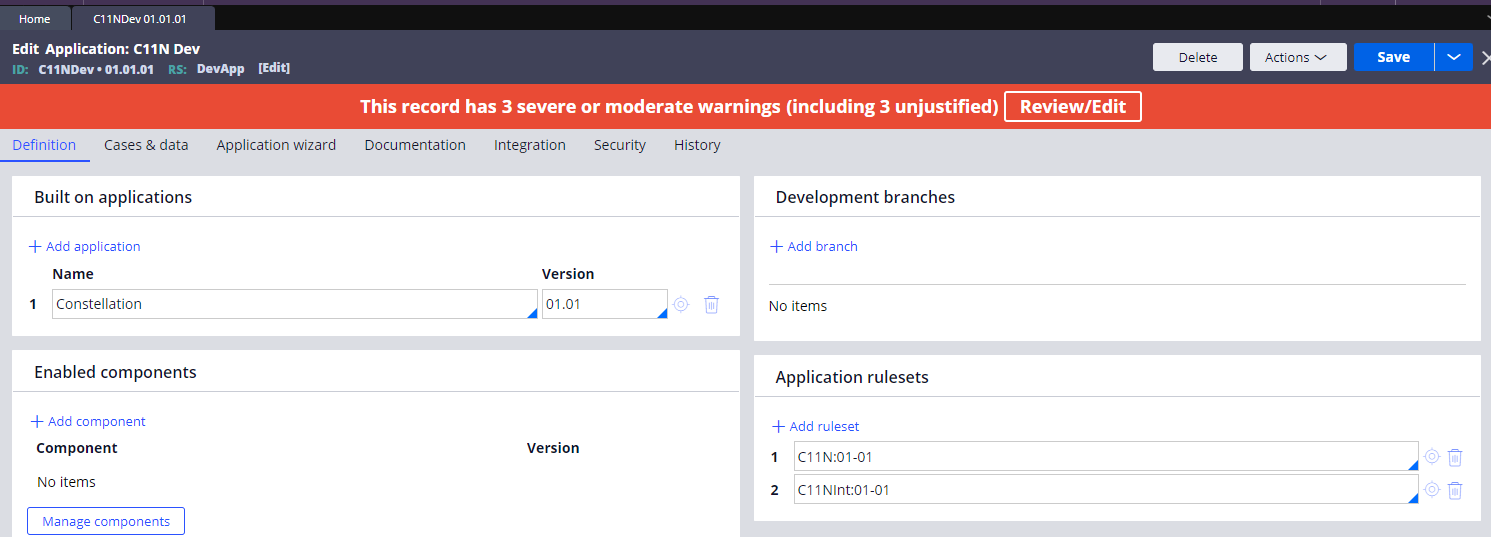Open the Security tab
This screenshot has height=537, width=1491.
[619, 145]
